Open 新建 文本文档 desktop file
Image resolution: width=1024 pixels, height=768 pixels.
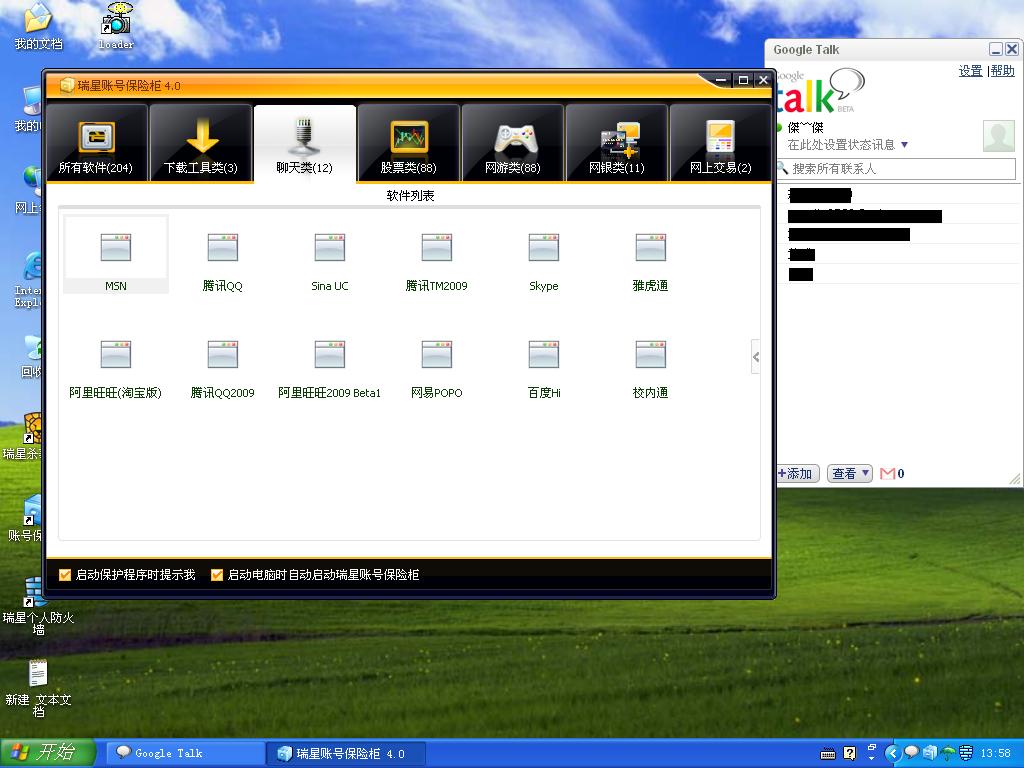(38, 688)
